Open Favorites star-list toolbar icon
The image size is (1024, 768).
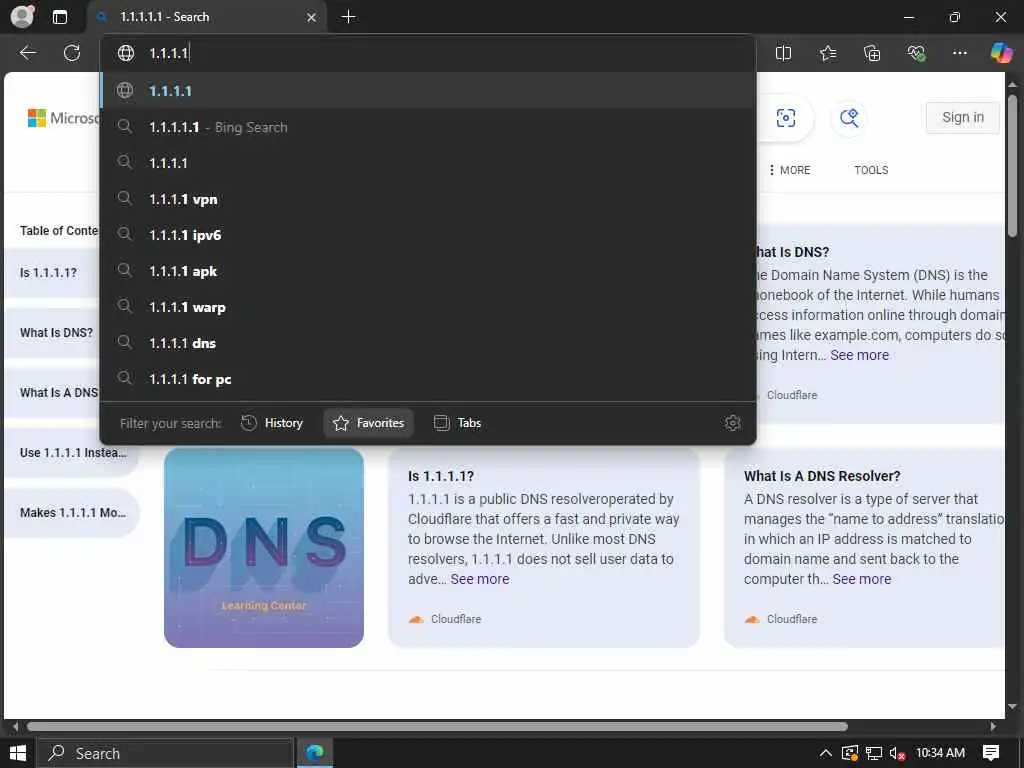click(x=827, y=53)
